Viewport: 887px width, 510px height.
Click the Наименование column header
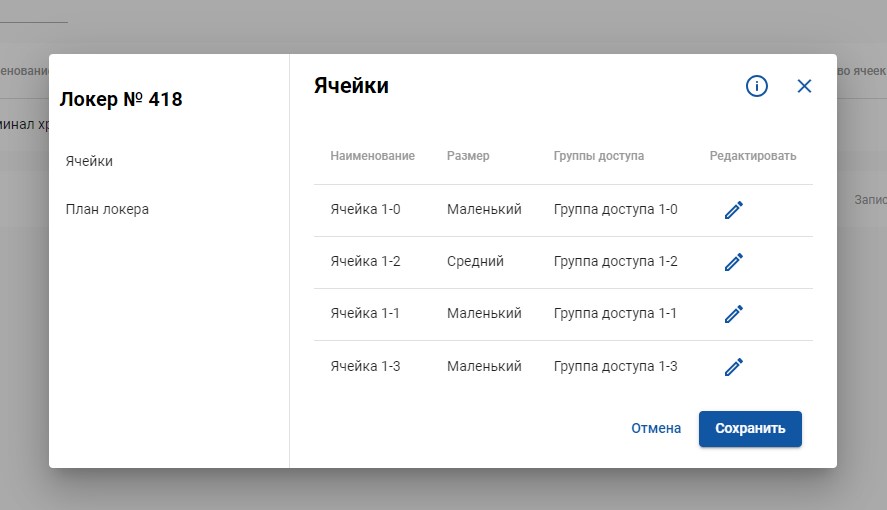(372, 156)
